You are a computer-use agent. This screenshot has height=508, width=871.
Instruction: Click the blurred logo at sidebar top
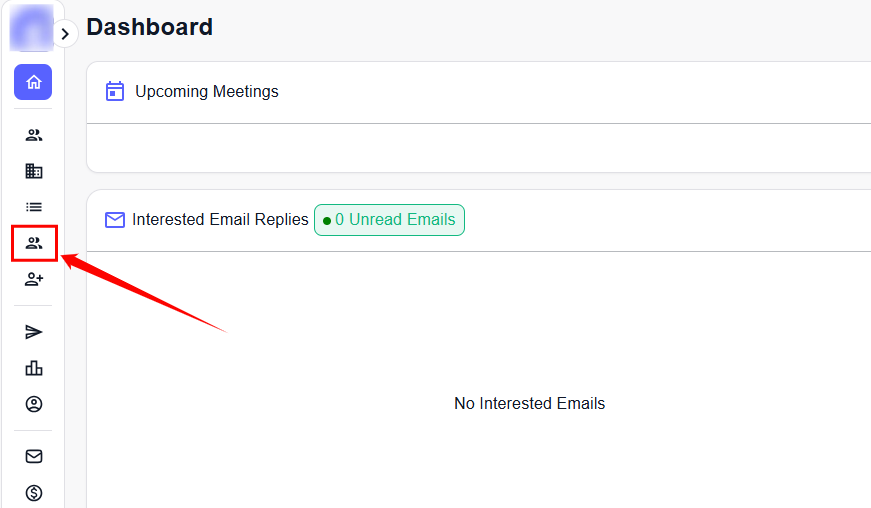coord(31,27)
